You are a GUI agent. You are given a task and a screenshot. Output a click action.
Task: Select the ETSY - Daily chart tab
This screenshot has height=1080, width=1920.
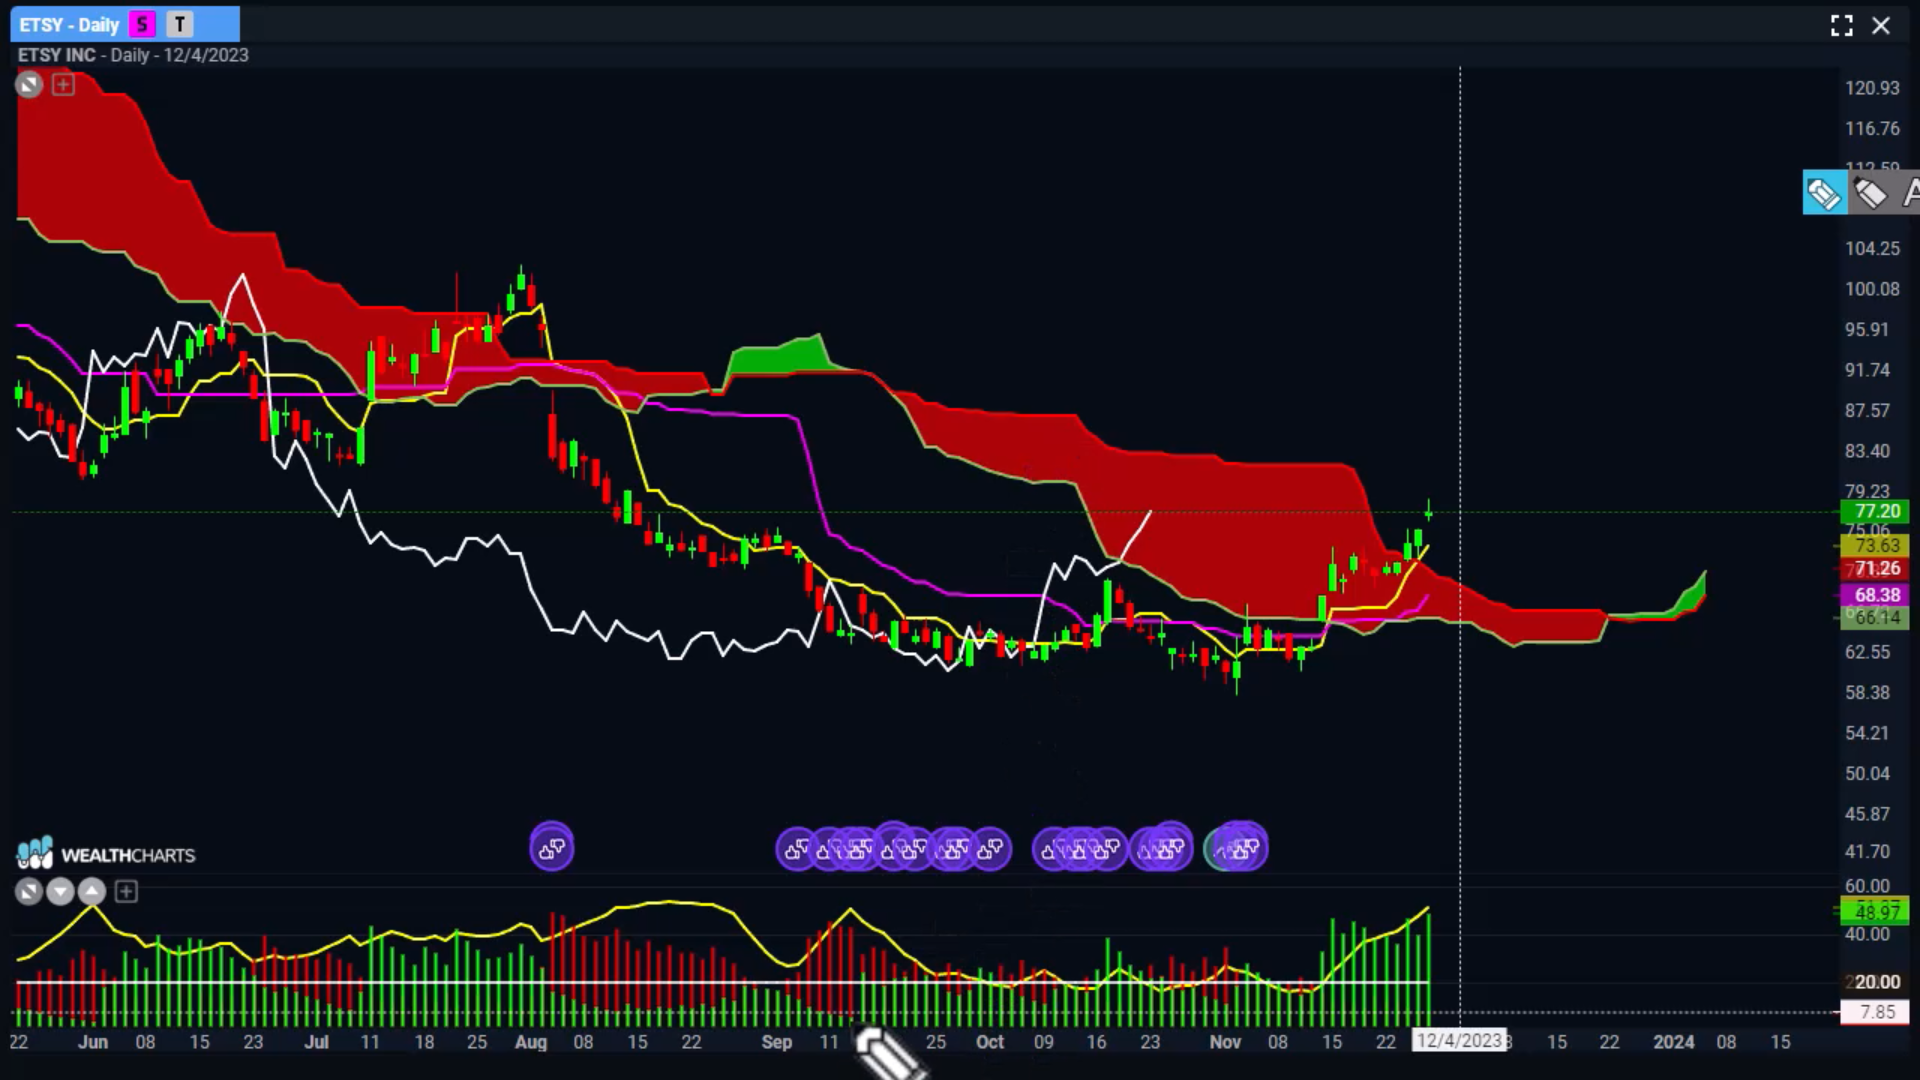[x=125, y=24]
